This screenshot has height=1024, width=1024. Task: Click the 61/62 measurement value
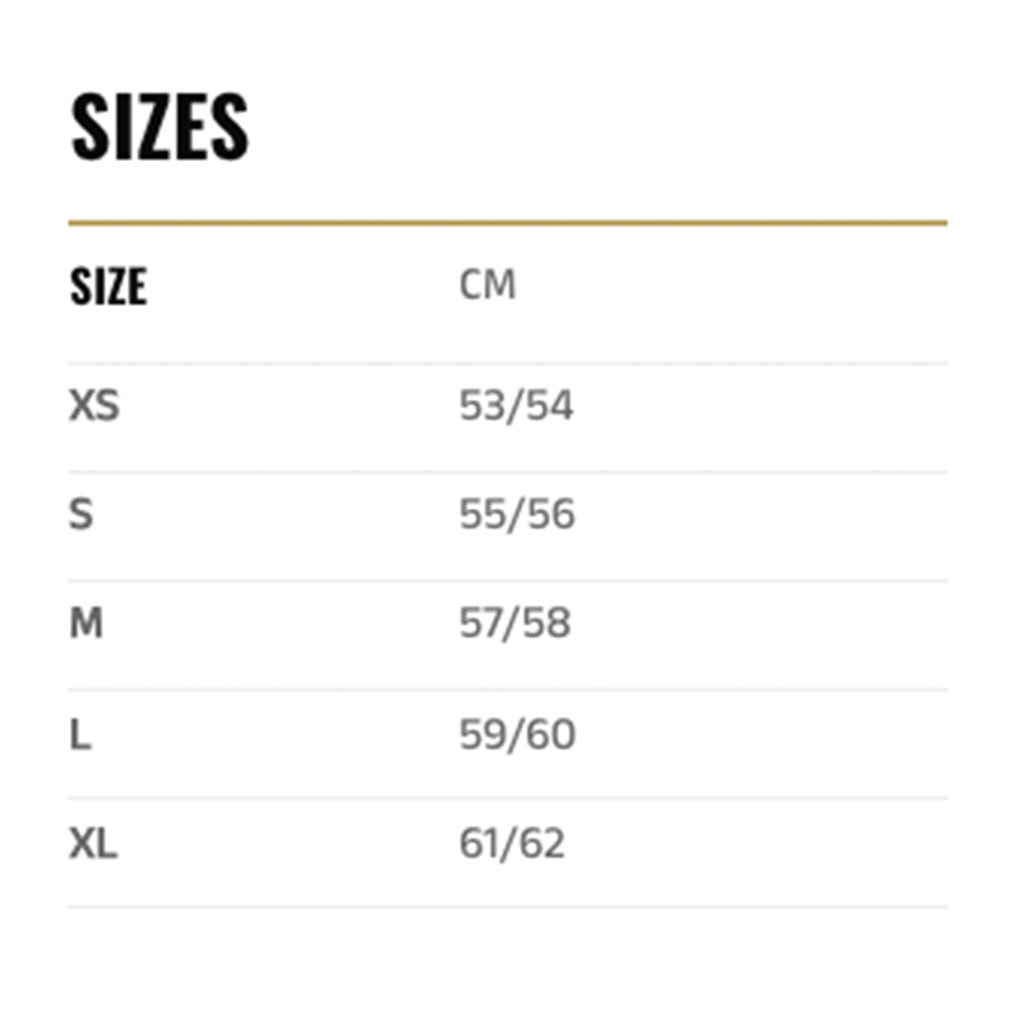click(x=512, y=844)
